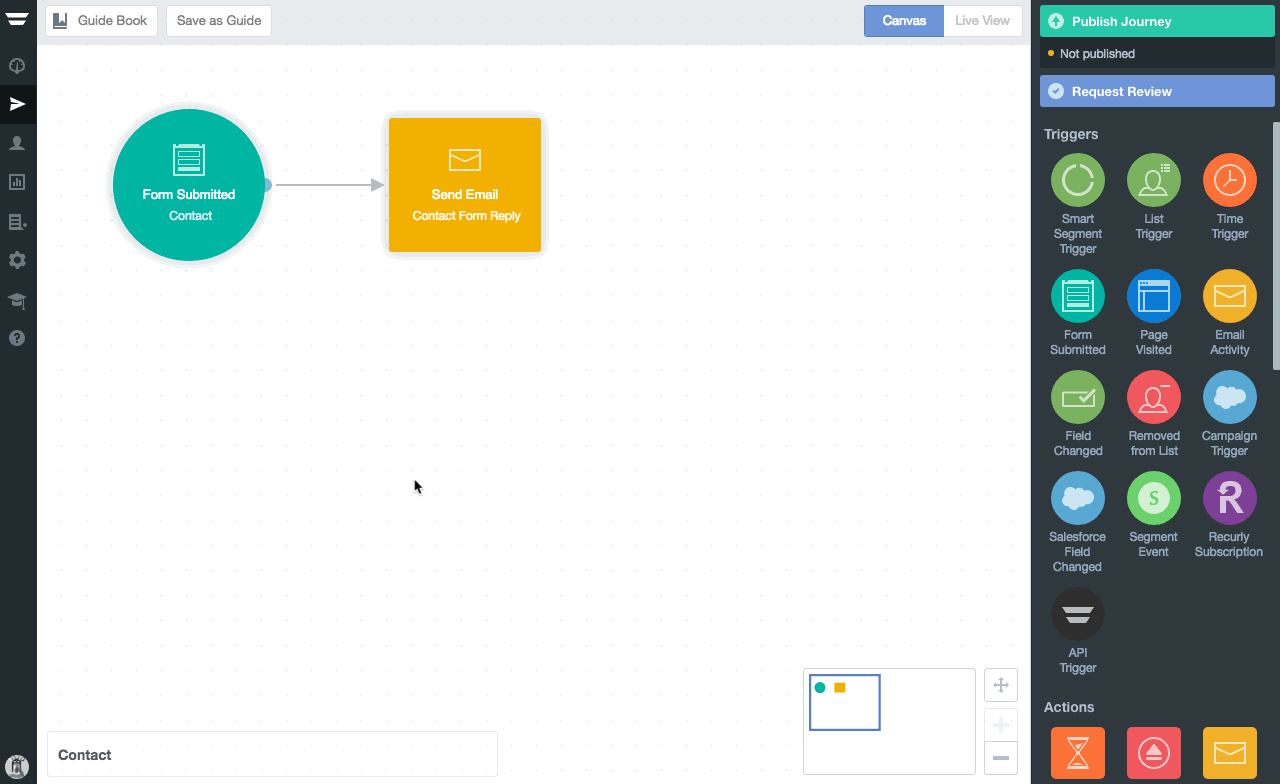Add the API Trigger icon
The image size is (1280, 784).
(1077, 614)
